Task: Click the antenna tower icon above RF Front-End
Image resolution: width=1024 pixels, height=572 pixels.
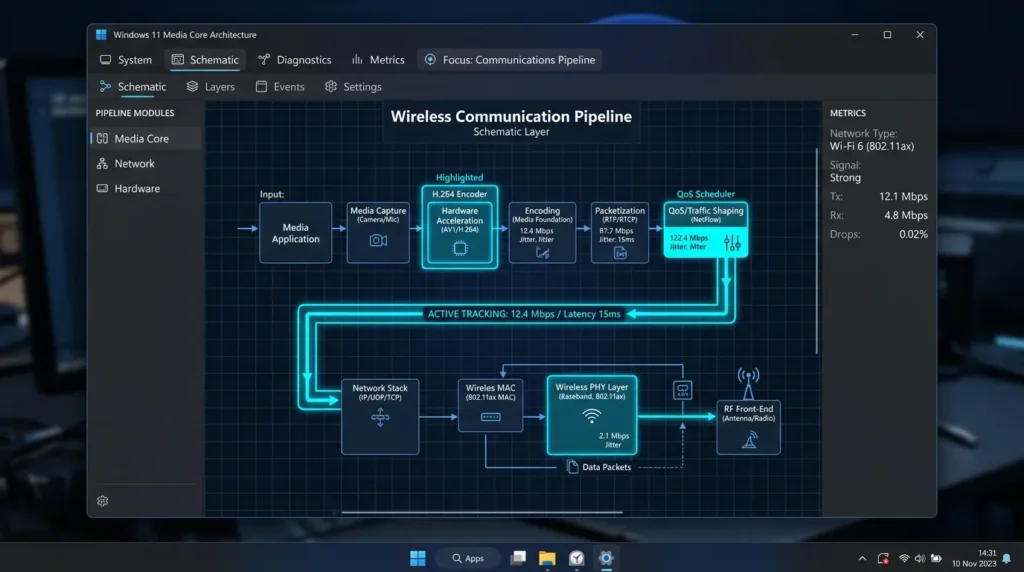Action: (x=748, y=383)
